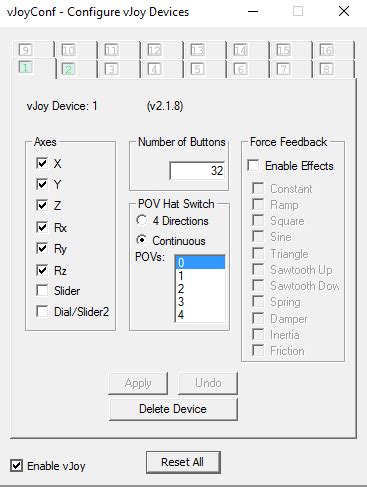Image resolution: width=367 pixels, height=487 pixels.
Task: Select 0 in the POVs list
Action: 200,263
